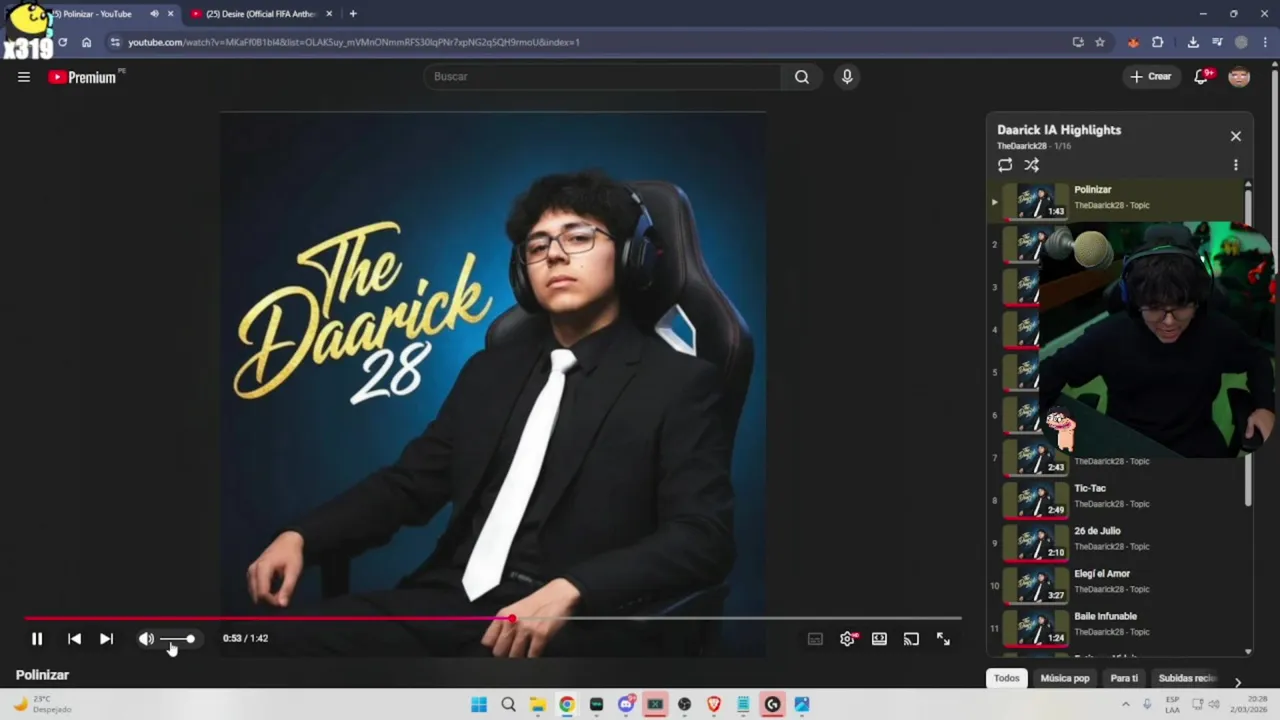Select the Todos filter chip
Screen dimensions: 1280x720
pos(1007,678)
